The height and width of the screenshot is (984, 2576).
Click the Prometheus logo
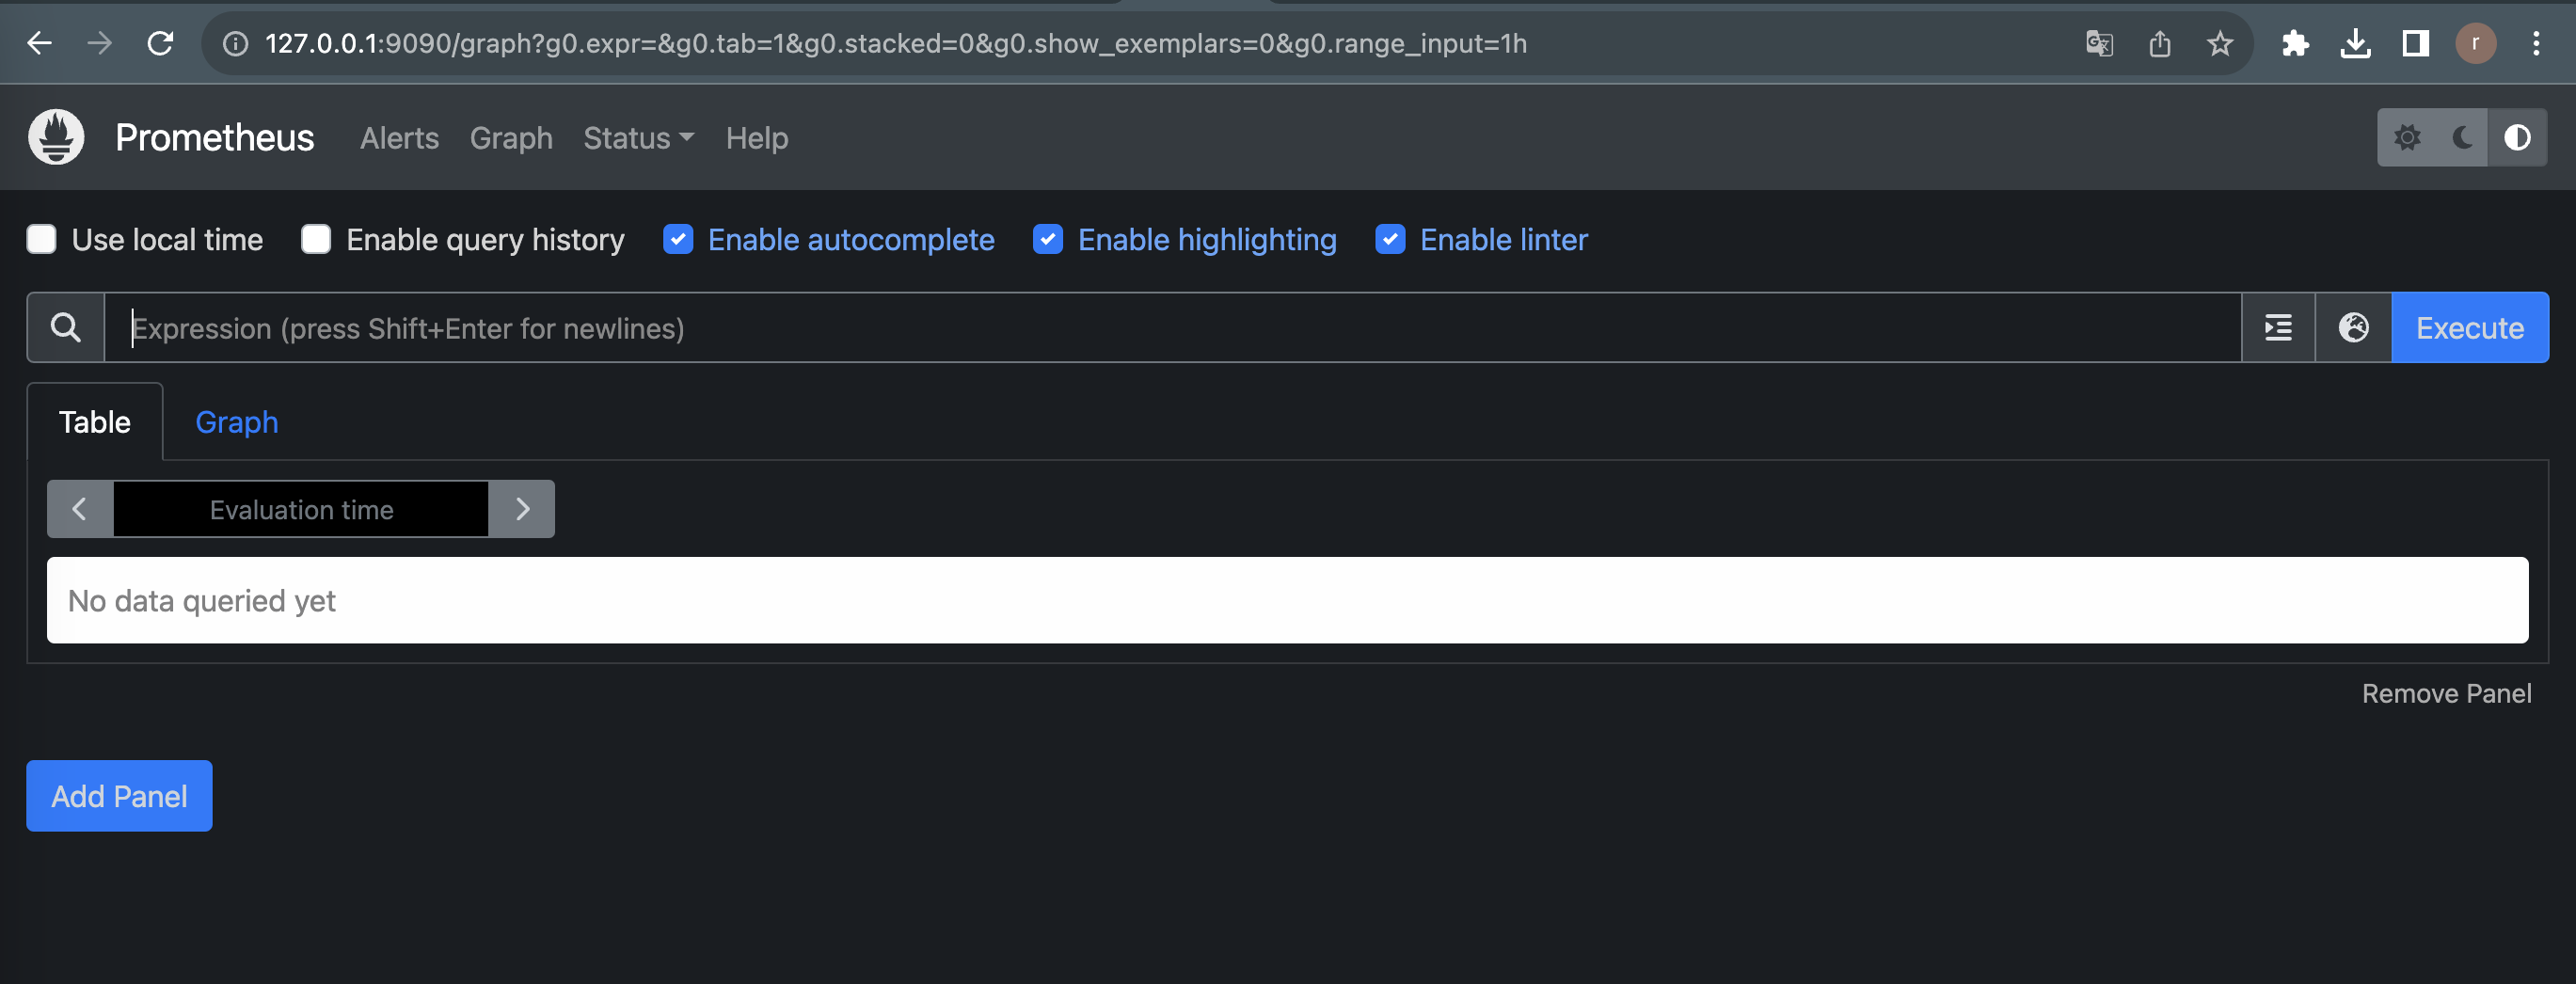click(x=56, y=137)
